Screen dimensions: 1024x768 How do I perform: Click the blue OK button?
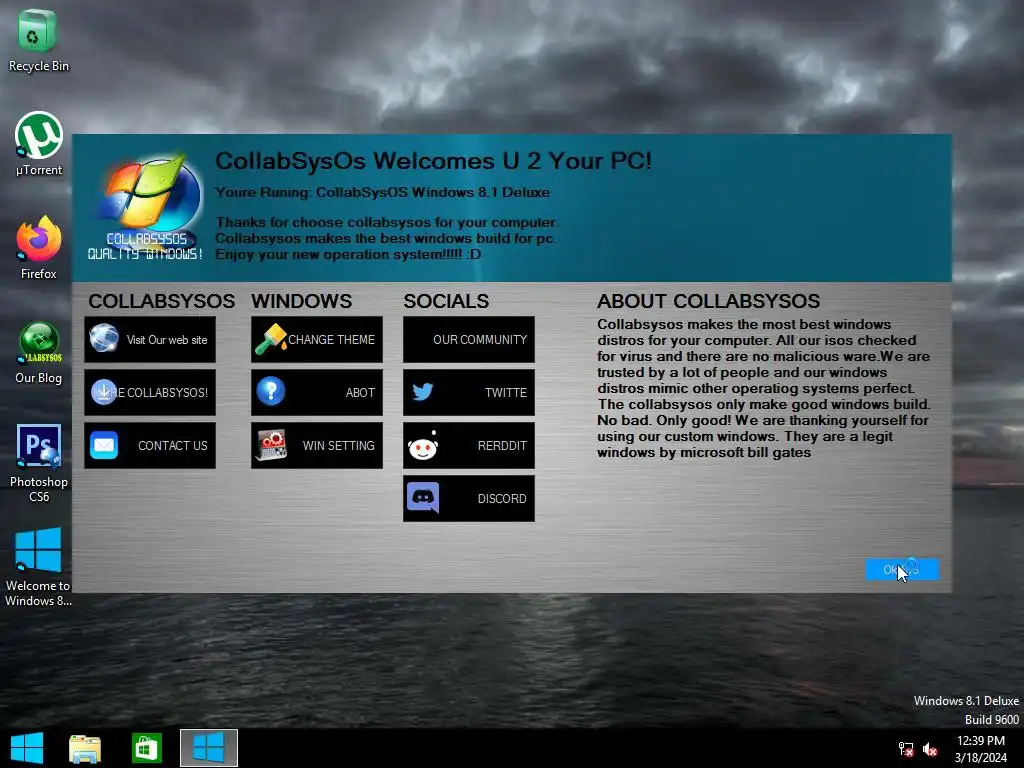click(x=902, y=569)
